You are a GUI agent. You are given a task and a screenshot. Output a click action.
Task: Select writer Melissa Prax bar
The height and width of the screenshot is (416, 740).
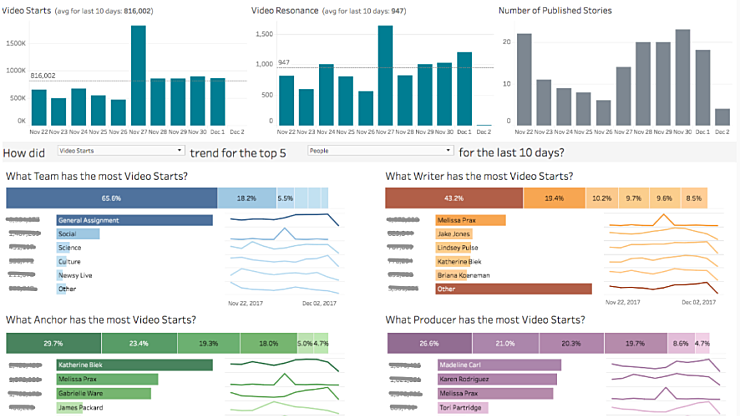tap(469, 220)
